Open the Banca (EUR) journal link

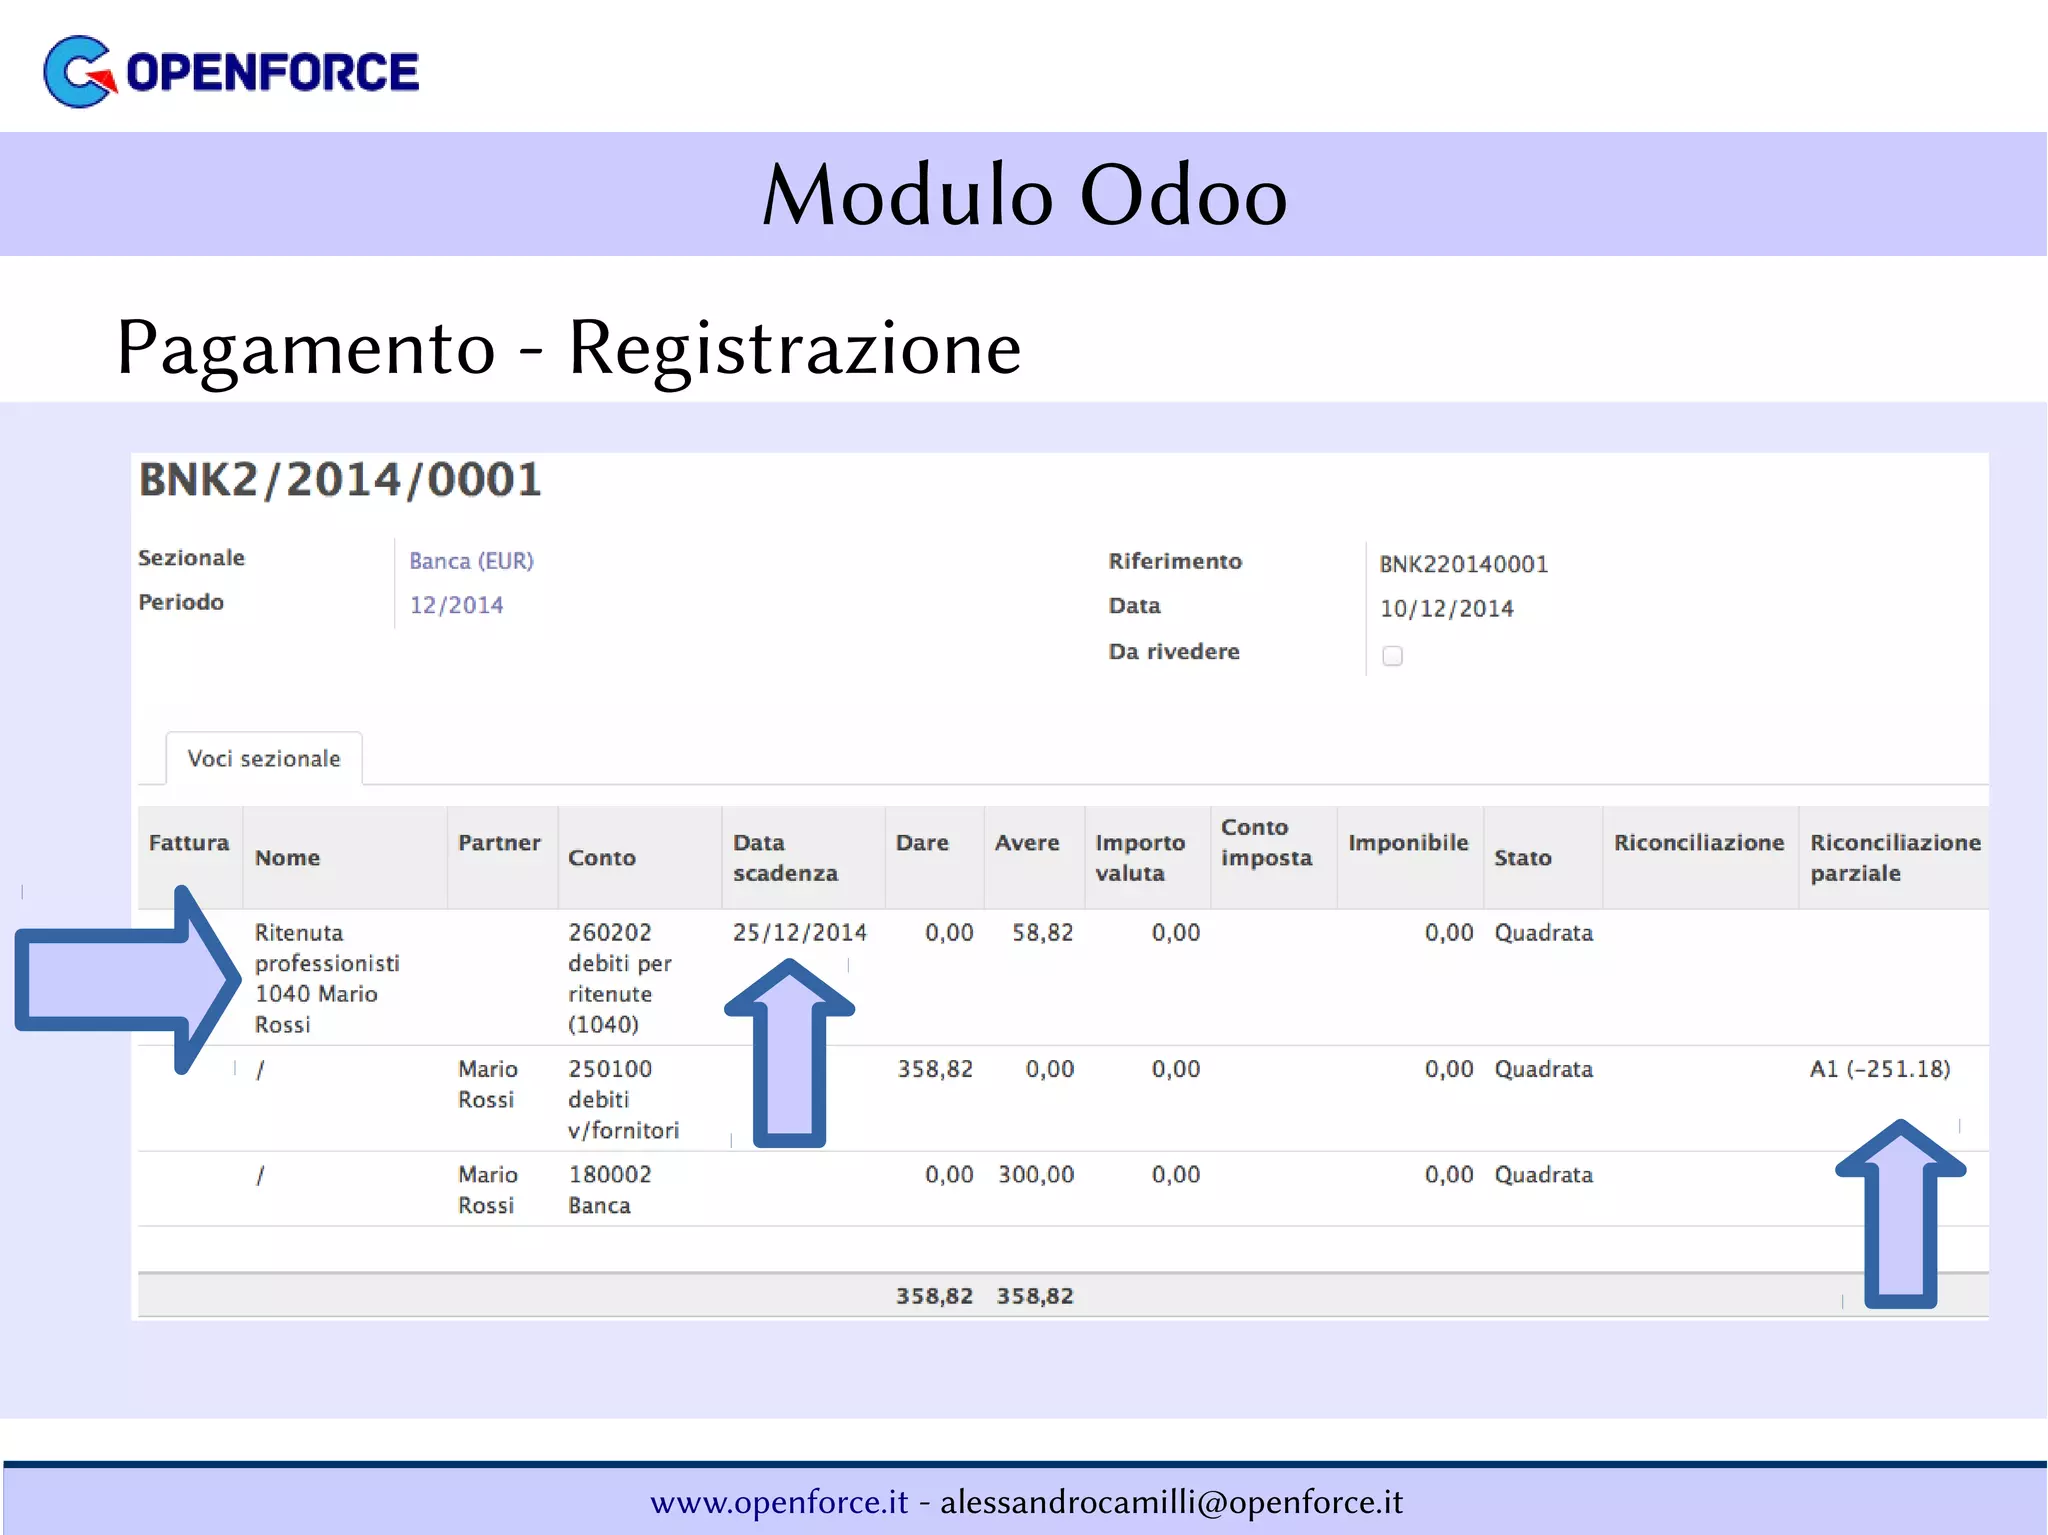point(471,561)
